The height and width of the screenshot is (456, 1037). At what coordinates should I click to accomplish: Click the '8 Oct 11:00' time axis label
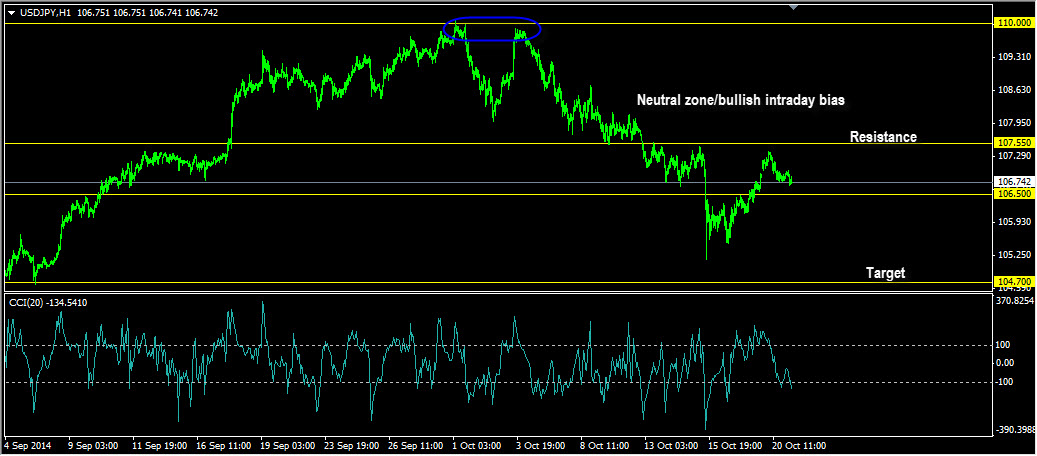pos(606,446)
